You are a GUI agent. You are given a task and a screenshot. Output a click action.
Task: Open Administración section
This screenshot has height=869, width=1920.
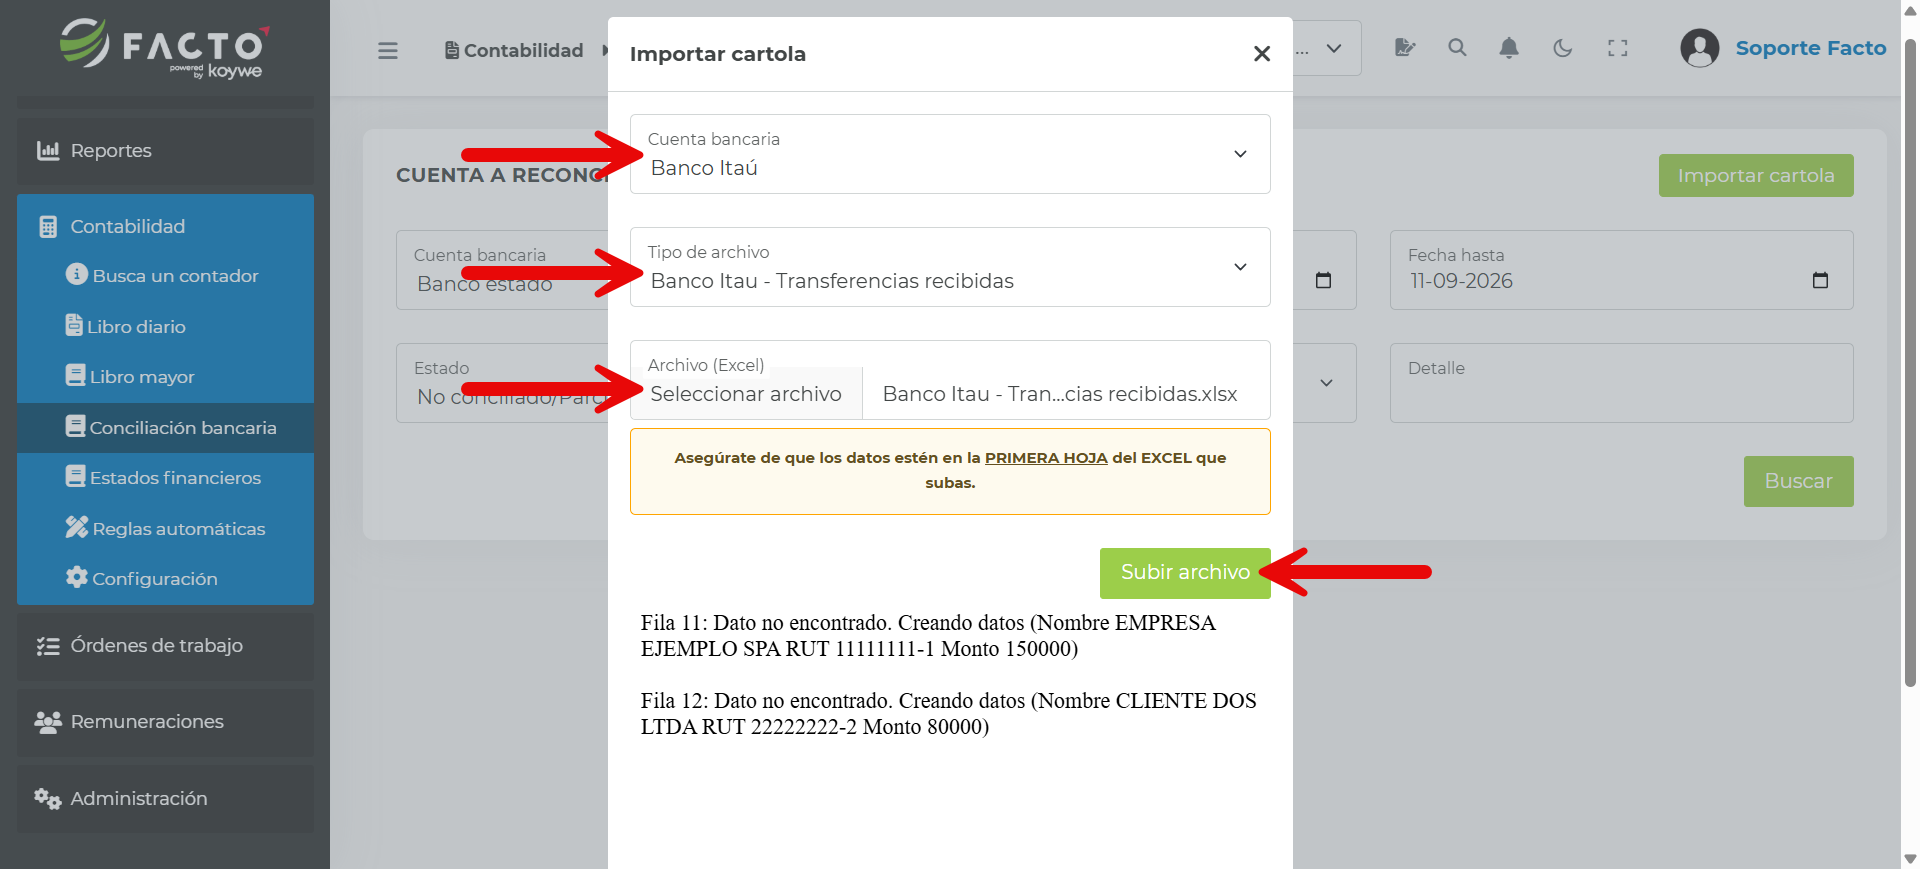click(165, 799)
